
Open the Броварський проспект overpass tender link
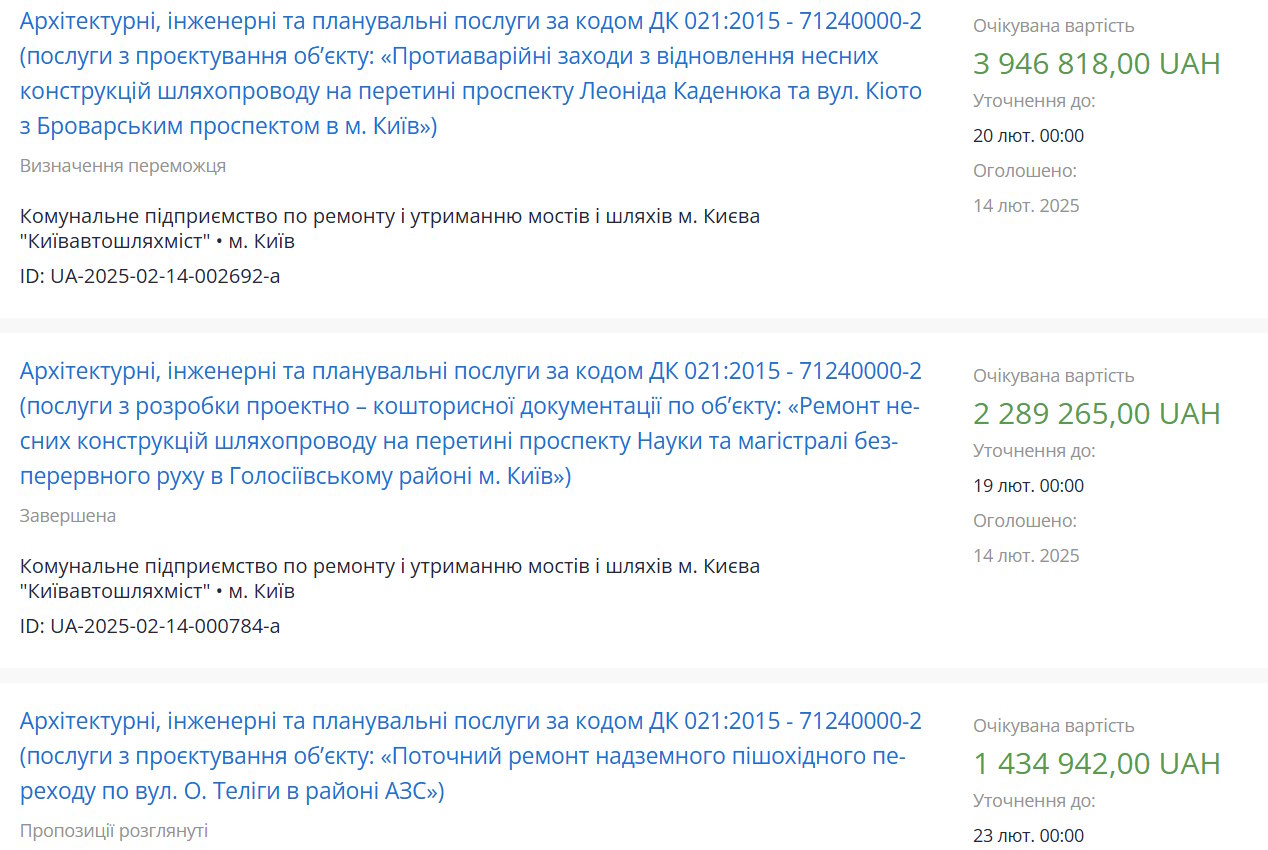pos(470,75)
